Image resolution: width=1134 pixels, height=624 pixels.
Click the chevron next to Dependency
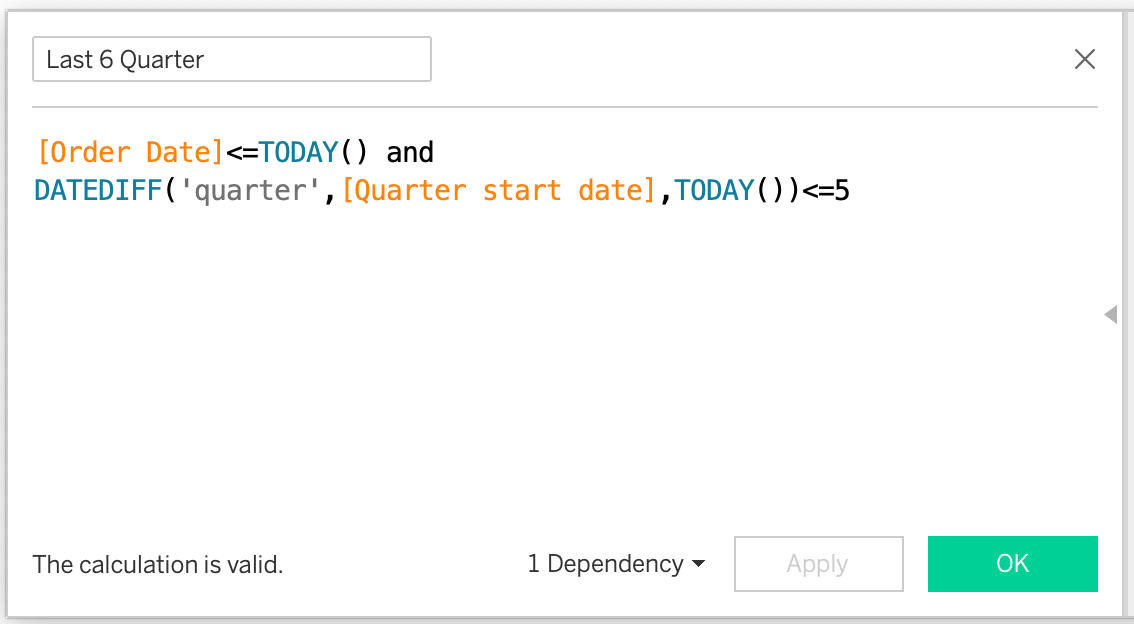[x=699, y=564]
